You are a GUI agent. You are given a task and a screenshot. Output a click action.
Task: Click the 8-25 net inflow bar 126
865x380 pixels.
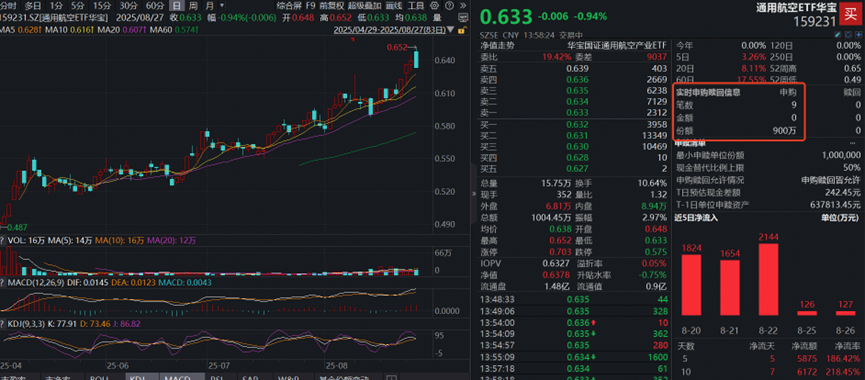(807, 313)
